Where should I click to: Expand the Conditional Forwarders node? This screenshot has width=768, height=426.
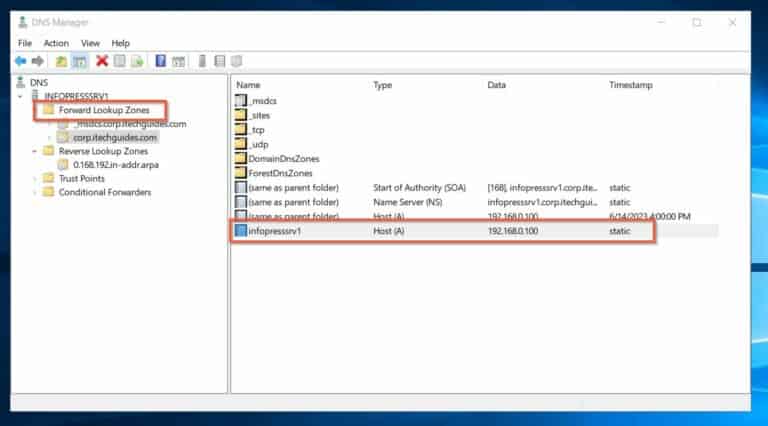click(34, 192)
